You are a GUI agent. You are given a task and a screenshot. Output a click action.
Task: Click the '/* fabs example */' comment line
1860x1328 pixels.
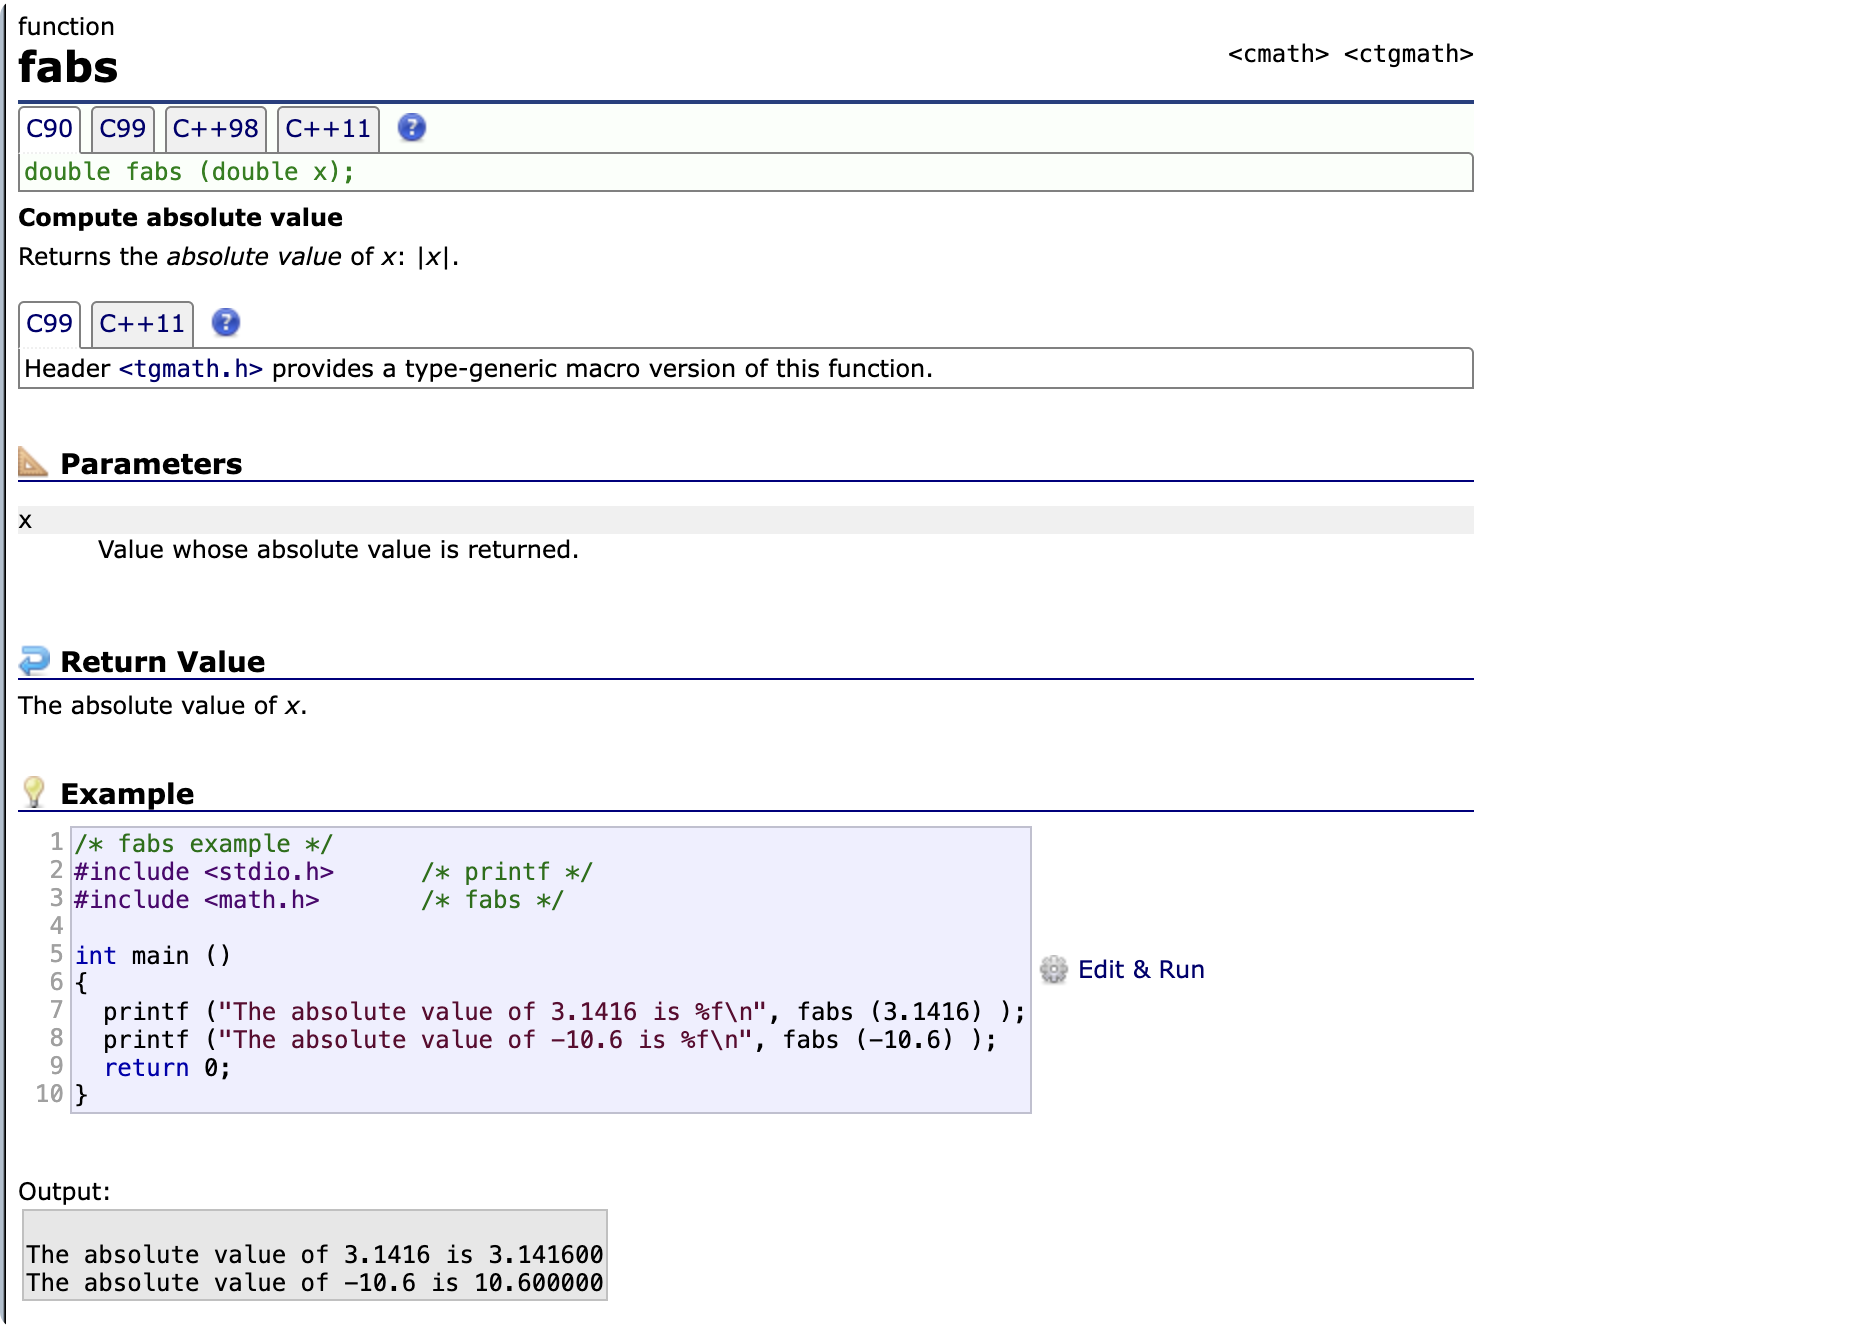click(x=204, y=844)
